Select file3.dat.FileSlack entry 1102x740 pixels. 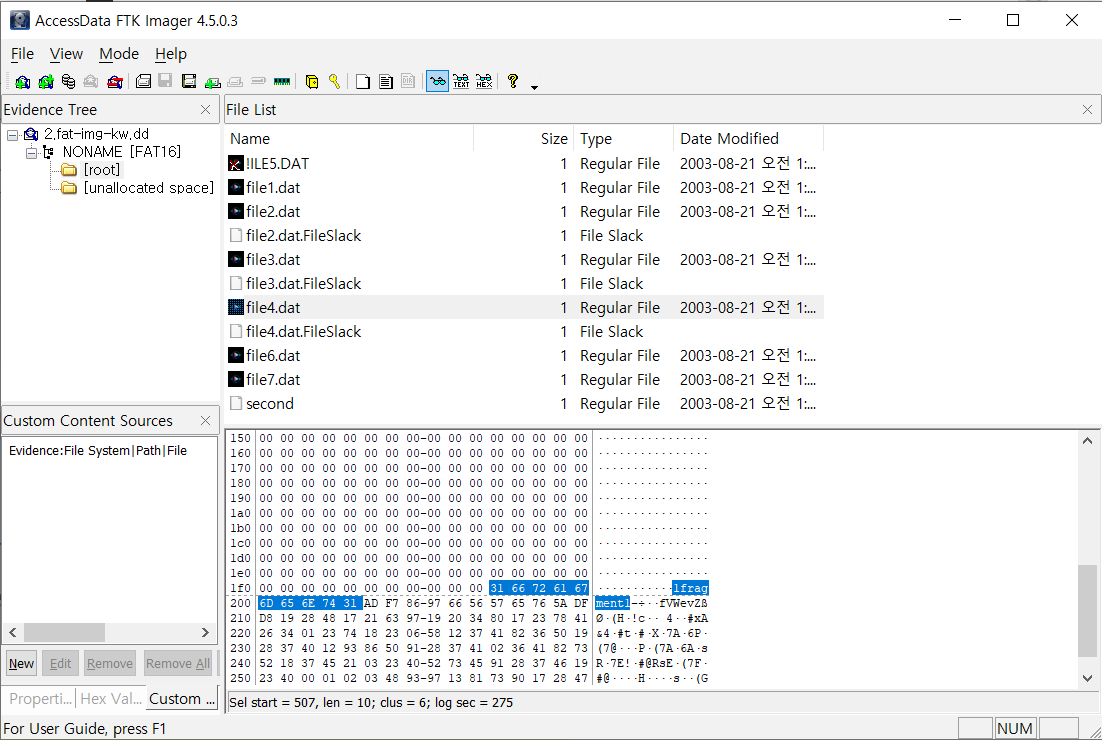304,284
